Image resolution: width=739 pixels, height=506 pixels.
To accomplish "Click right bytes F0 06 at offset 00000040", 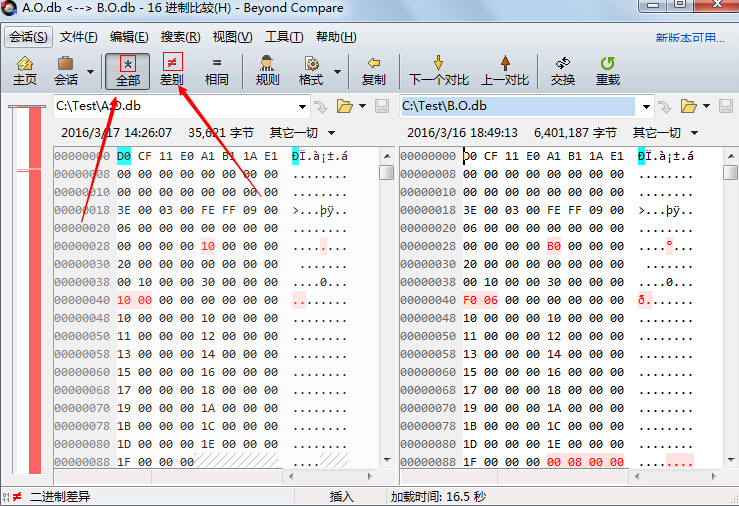I will pyautogui.click(x=480, y=300).
